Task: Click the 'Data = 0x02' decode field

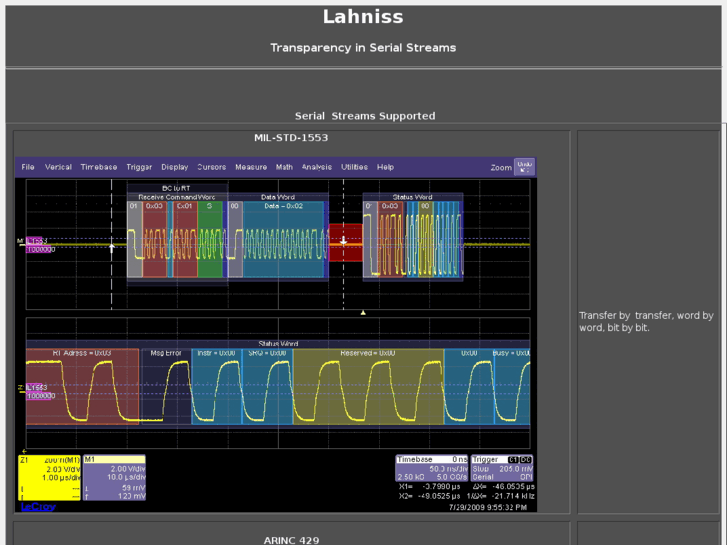Action: (283, 239)
